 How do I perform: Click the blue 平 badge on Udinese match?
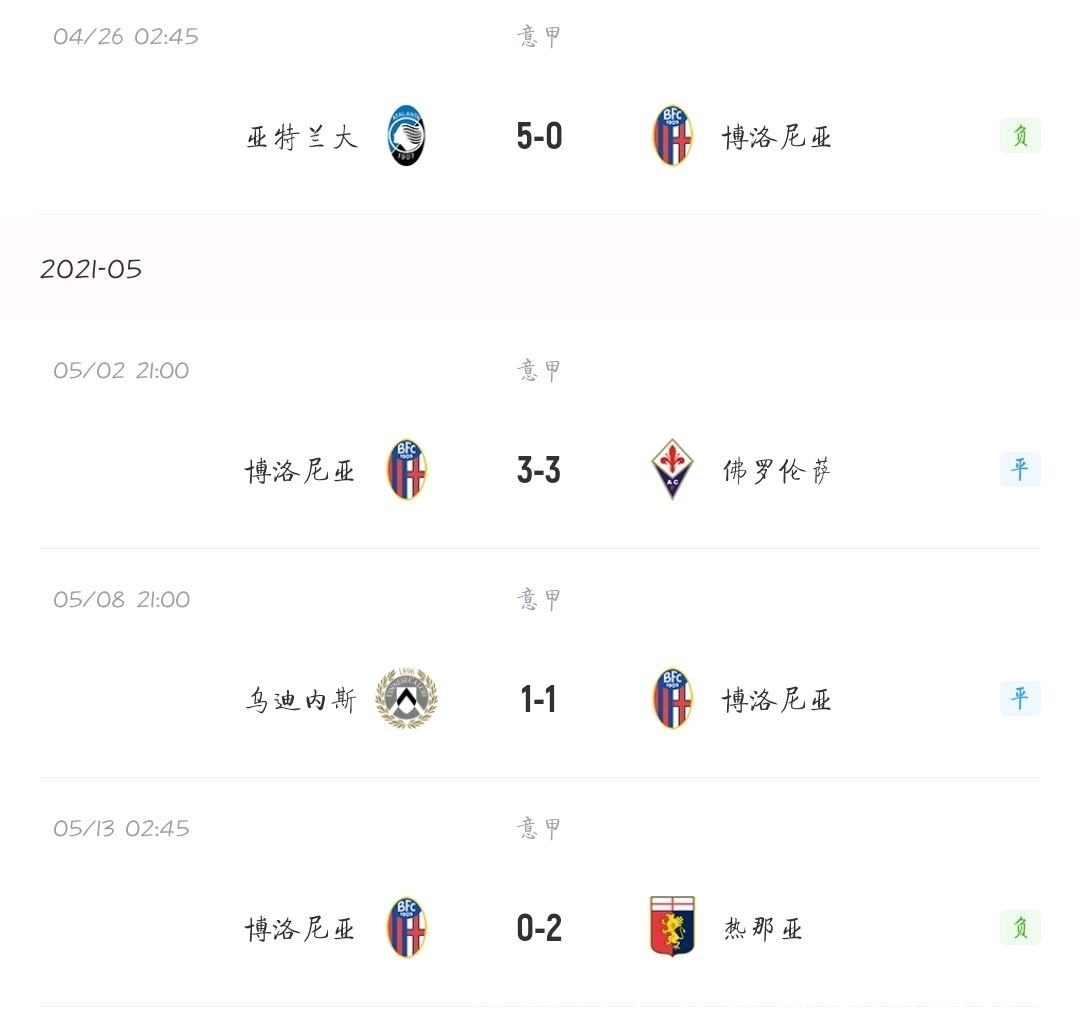pos(1020,698)
